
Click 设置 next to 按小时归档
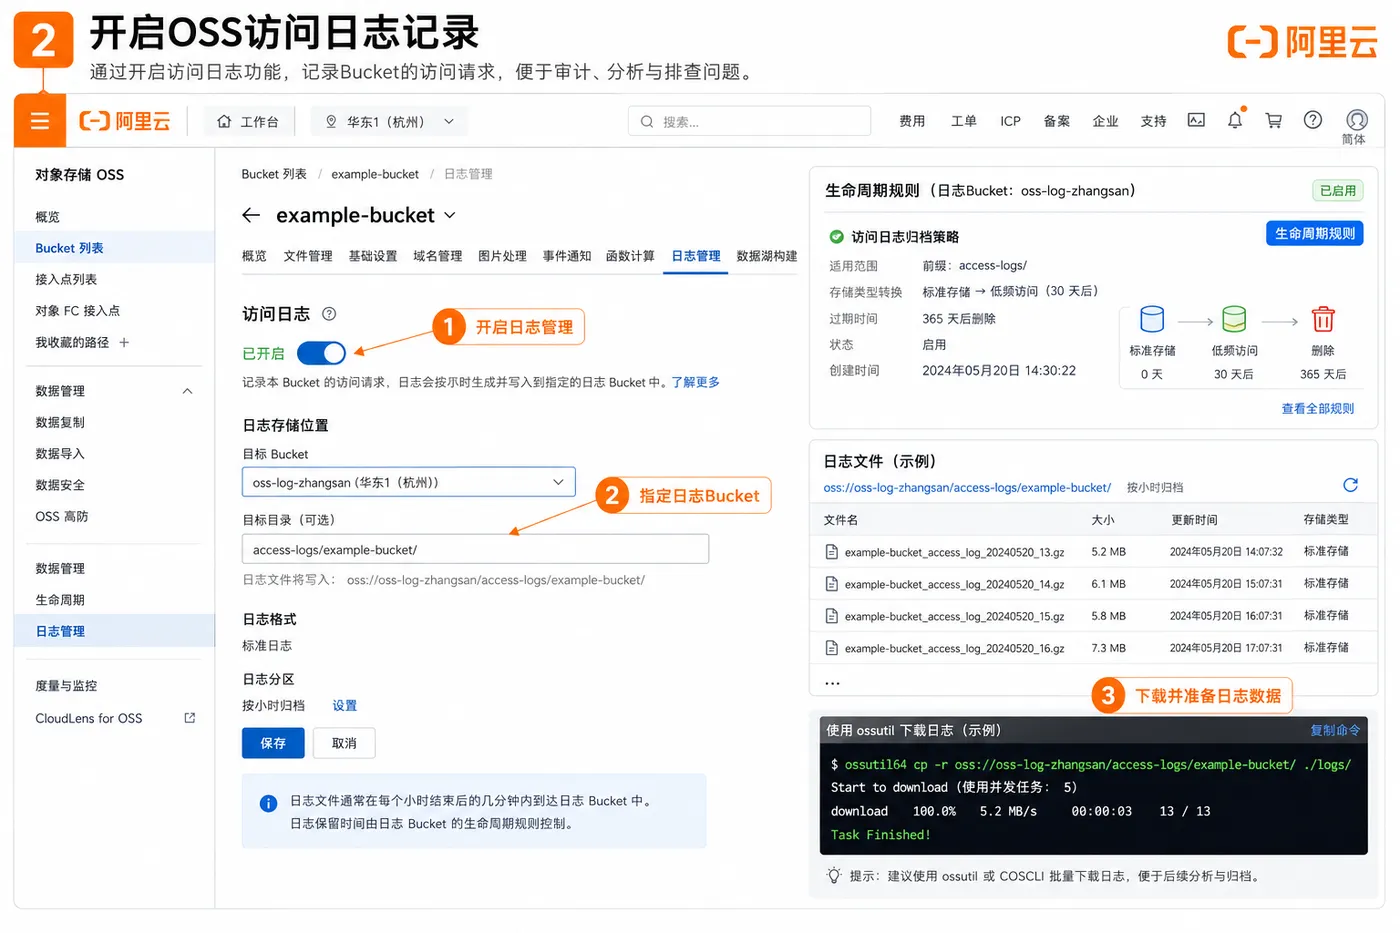point(345,705)
